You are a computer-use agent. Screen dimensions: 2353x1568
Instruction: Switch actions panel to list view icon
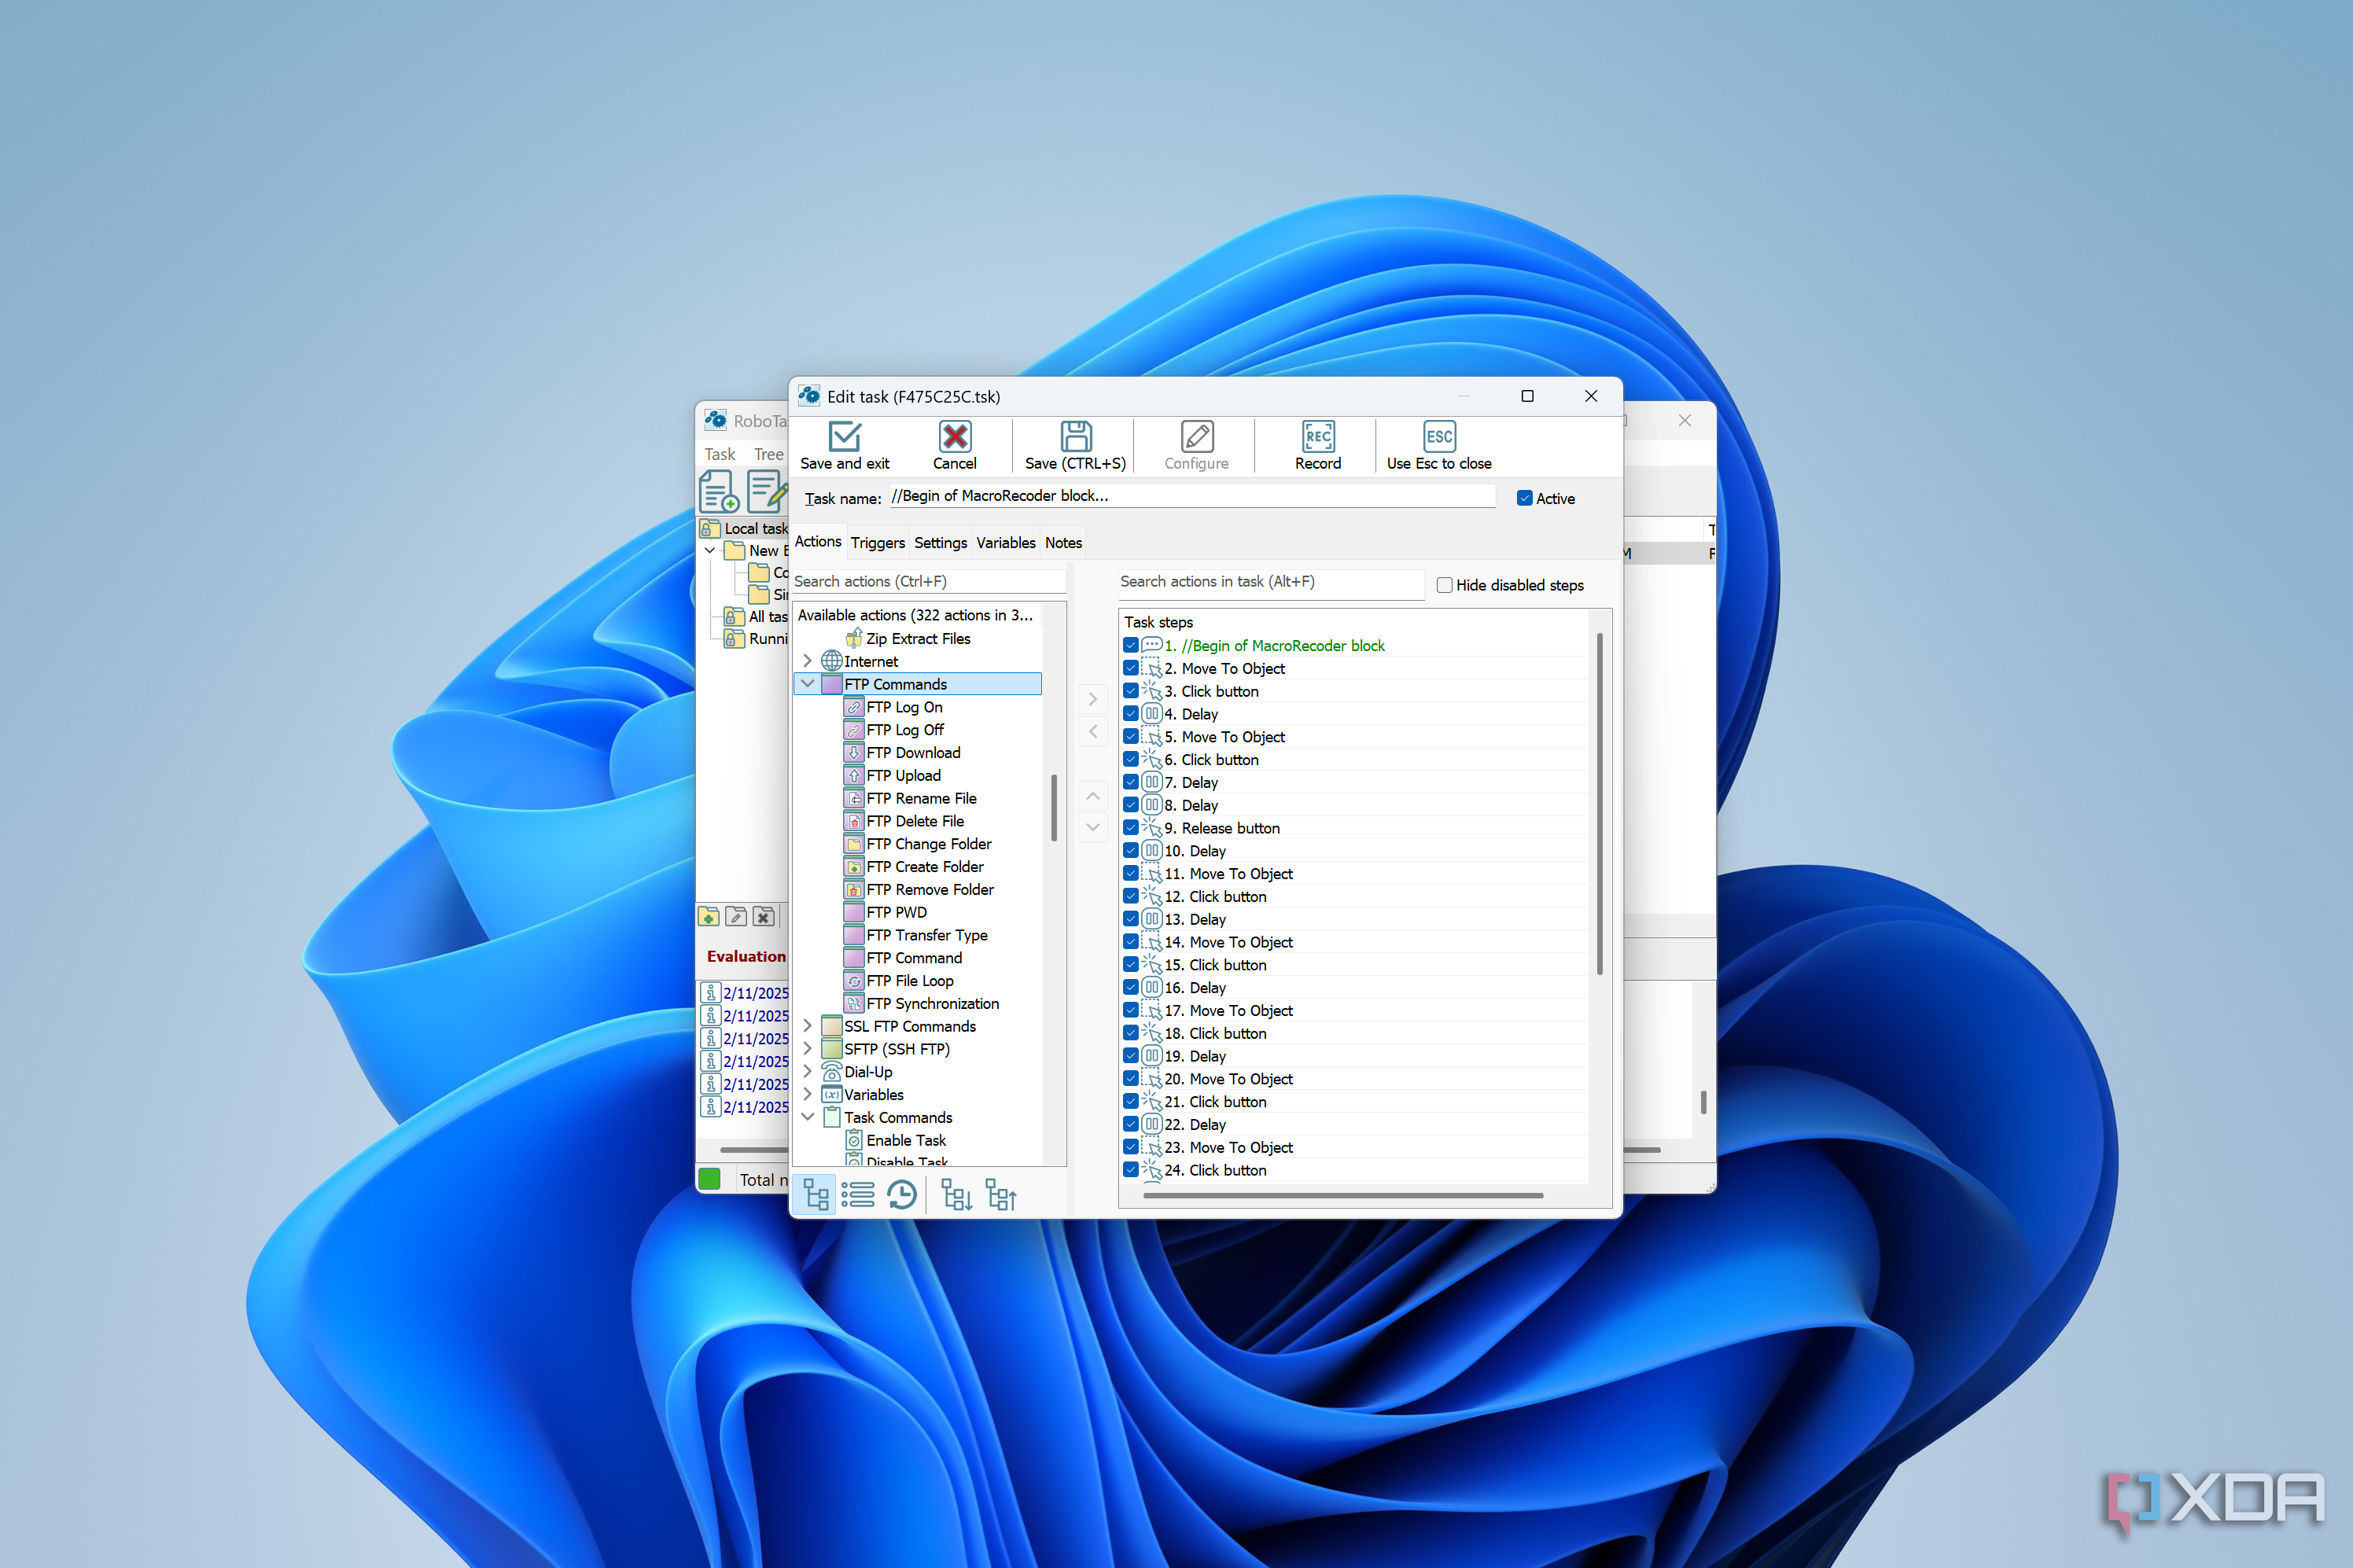click(858, 1194)
